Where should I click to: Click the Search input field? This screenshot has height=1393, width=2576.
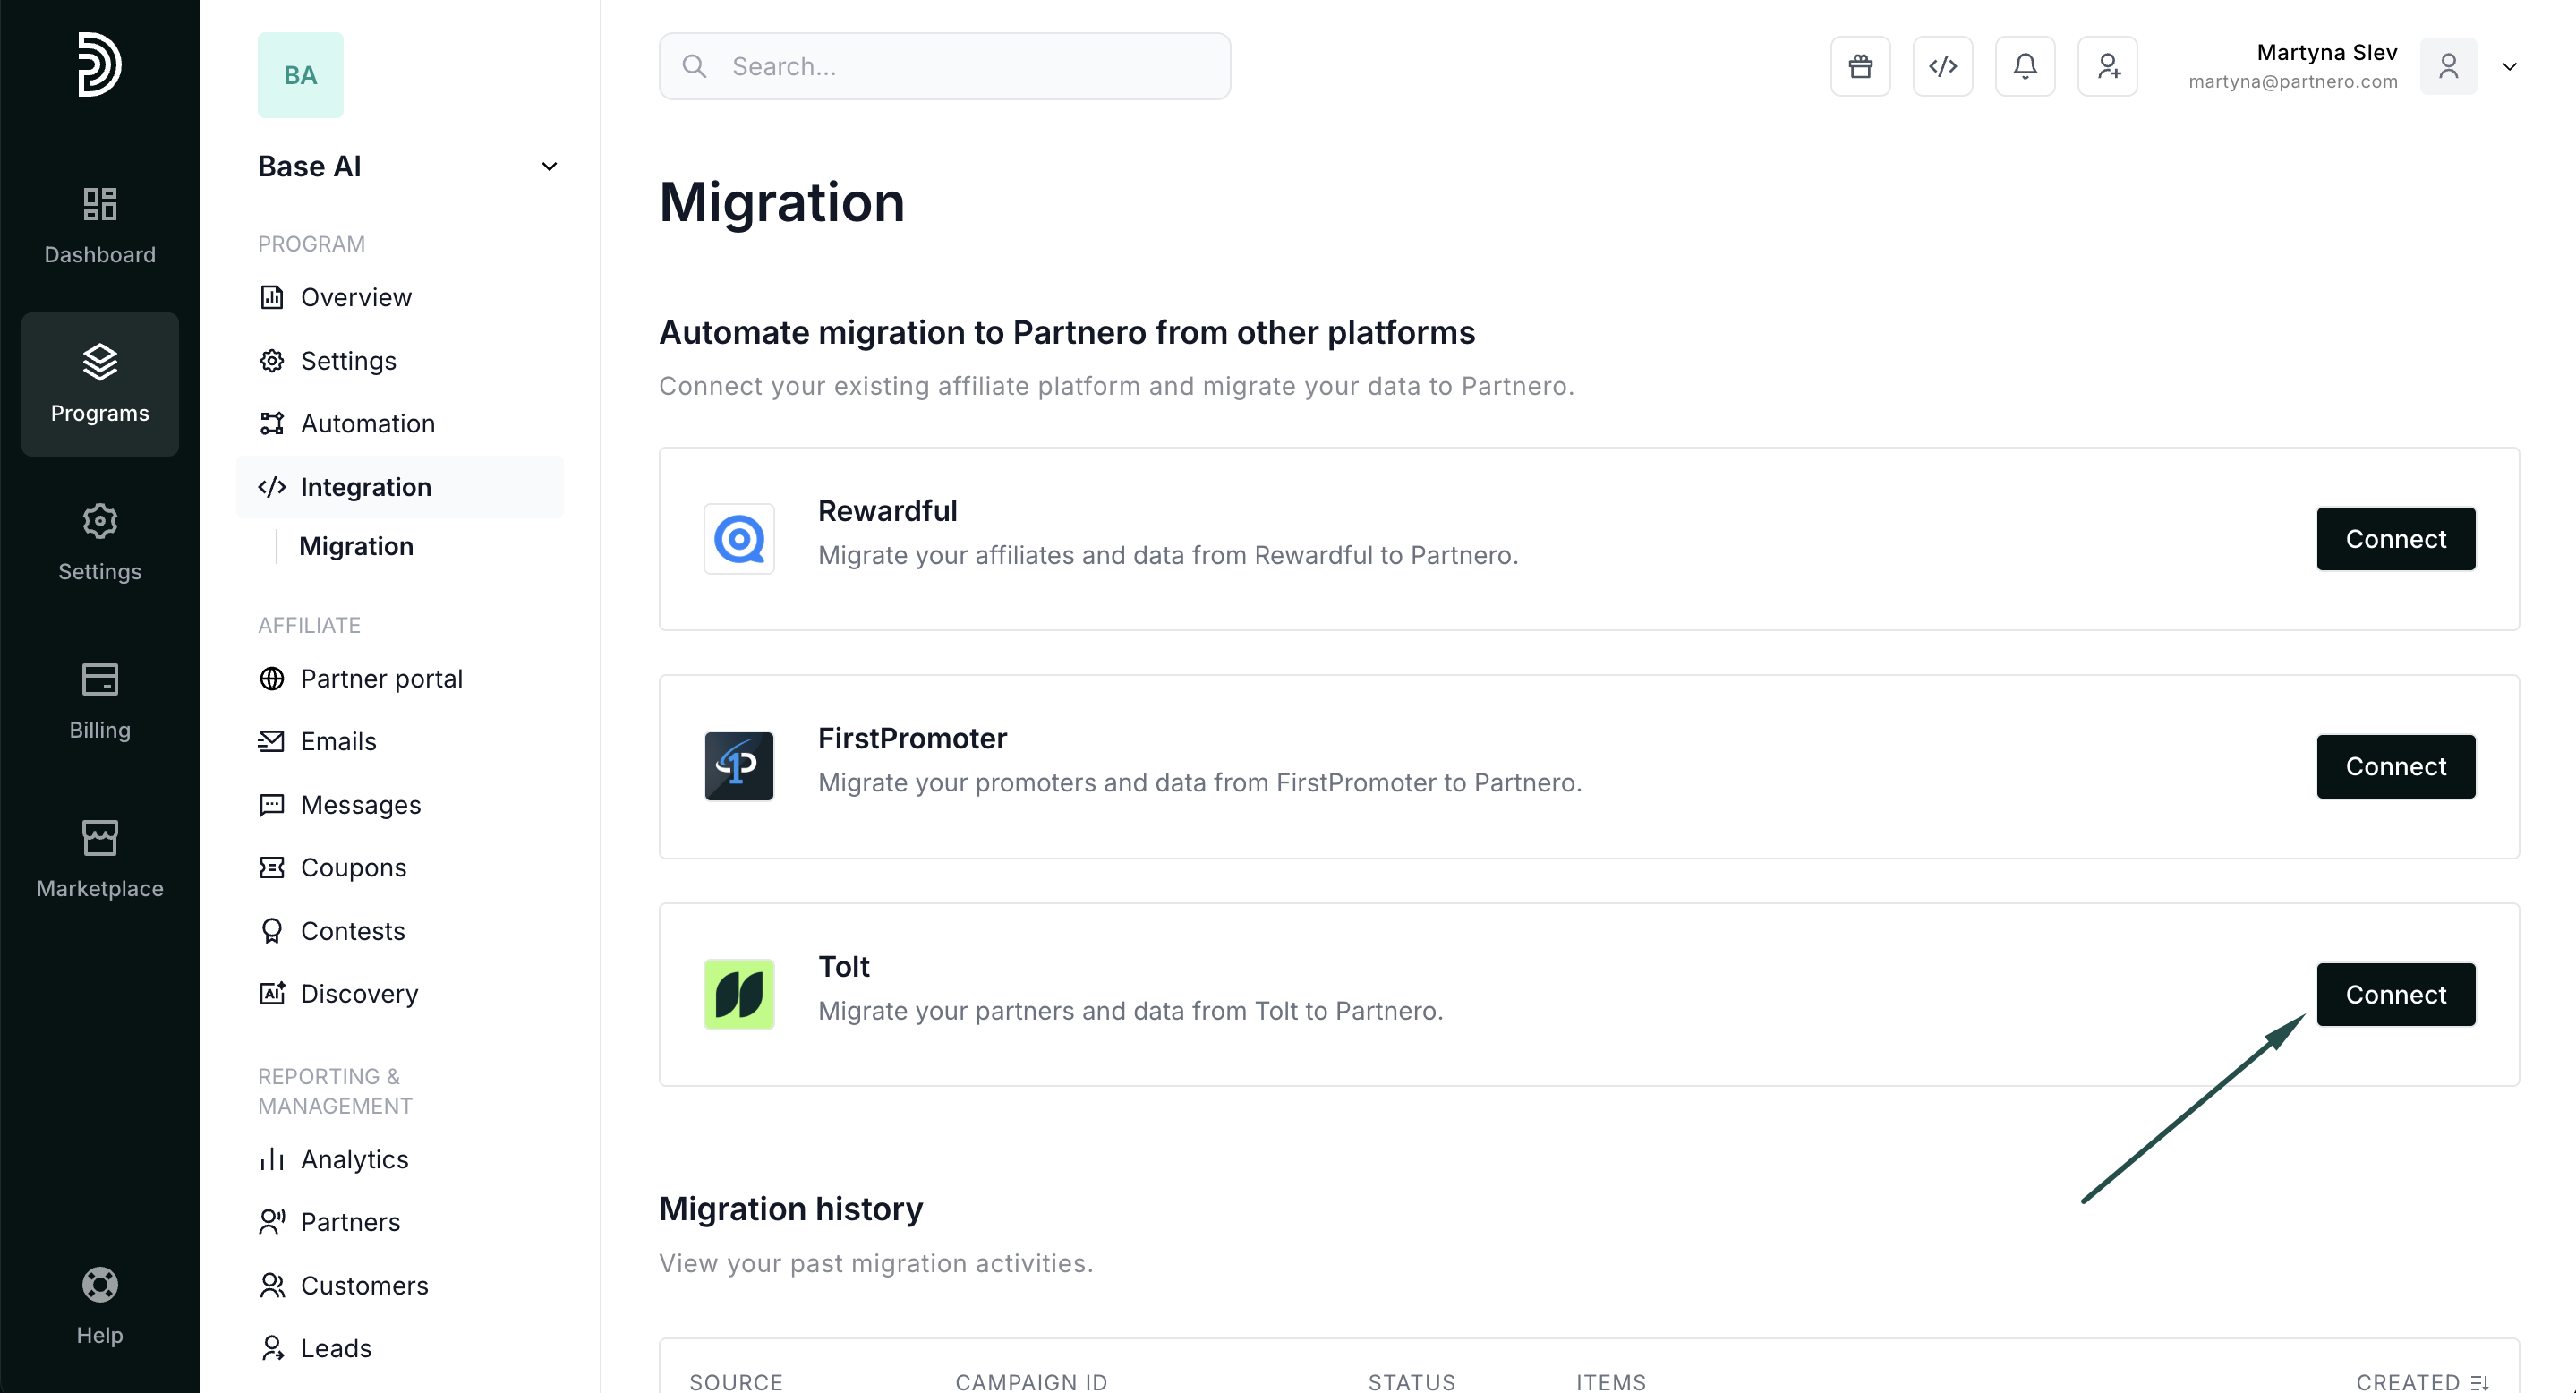pos(944,66)
